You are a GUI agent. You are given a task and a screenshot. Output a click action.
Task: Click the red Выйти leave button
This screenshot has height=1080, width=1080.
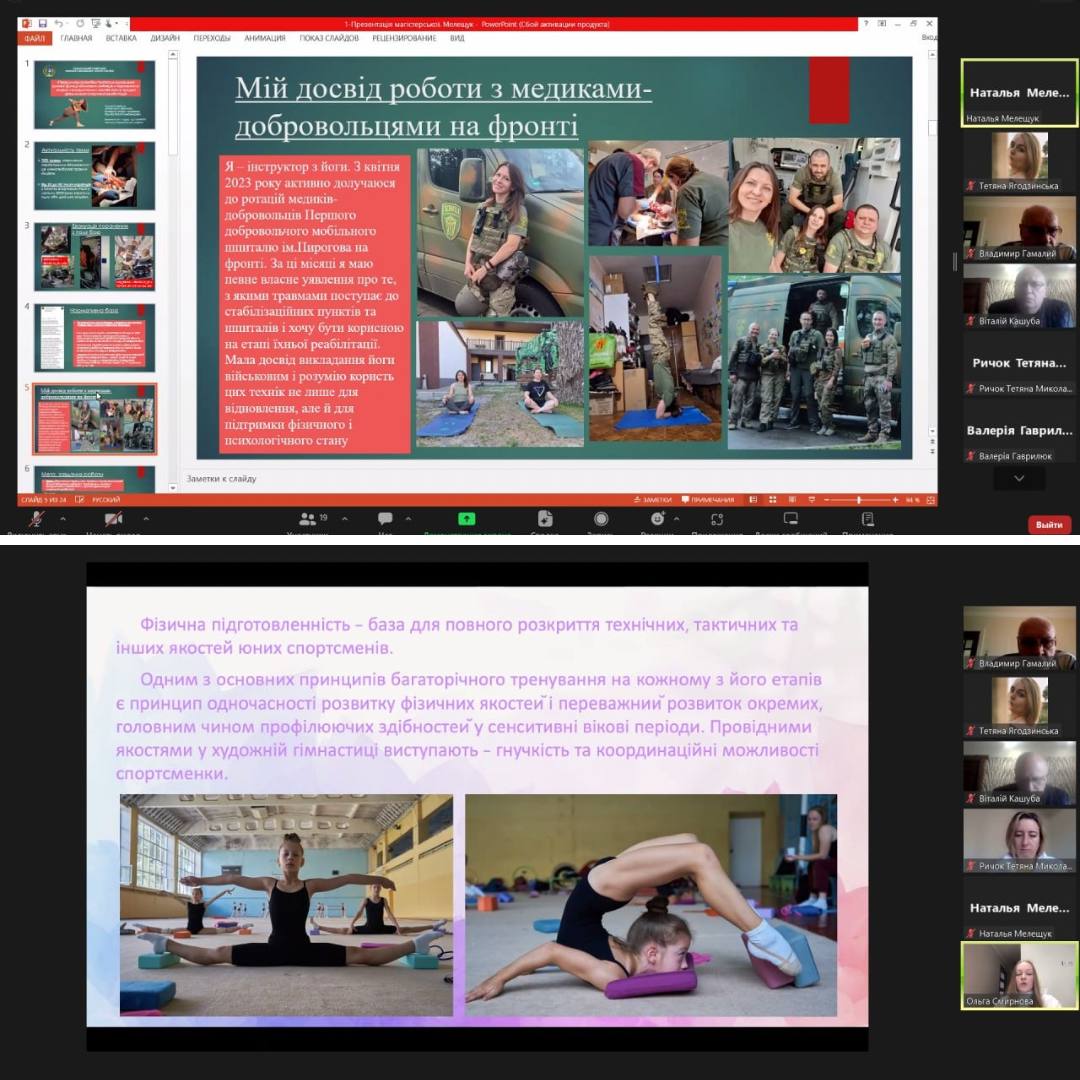(1049, 525)
